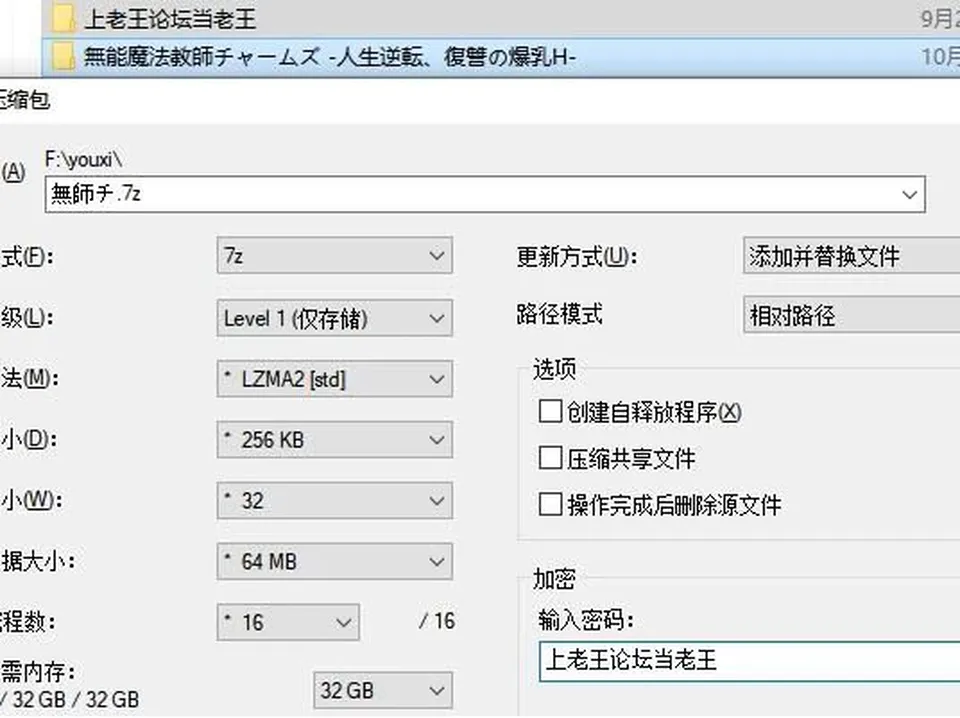The image size is (960, 718).
Task: Click the 路径模式 label
Action: 559,315
